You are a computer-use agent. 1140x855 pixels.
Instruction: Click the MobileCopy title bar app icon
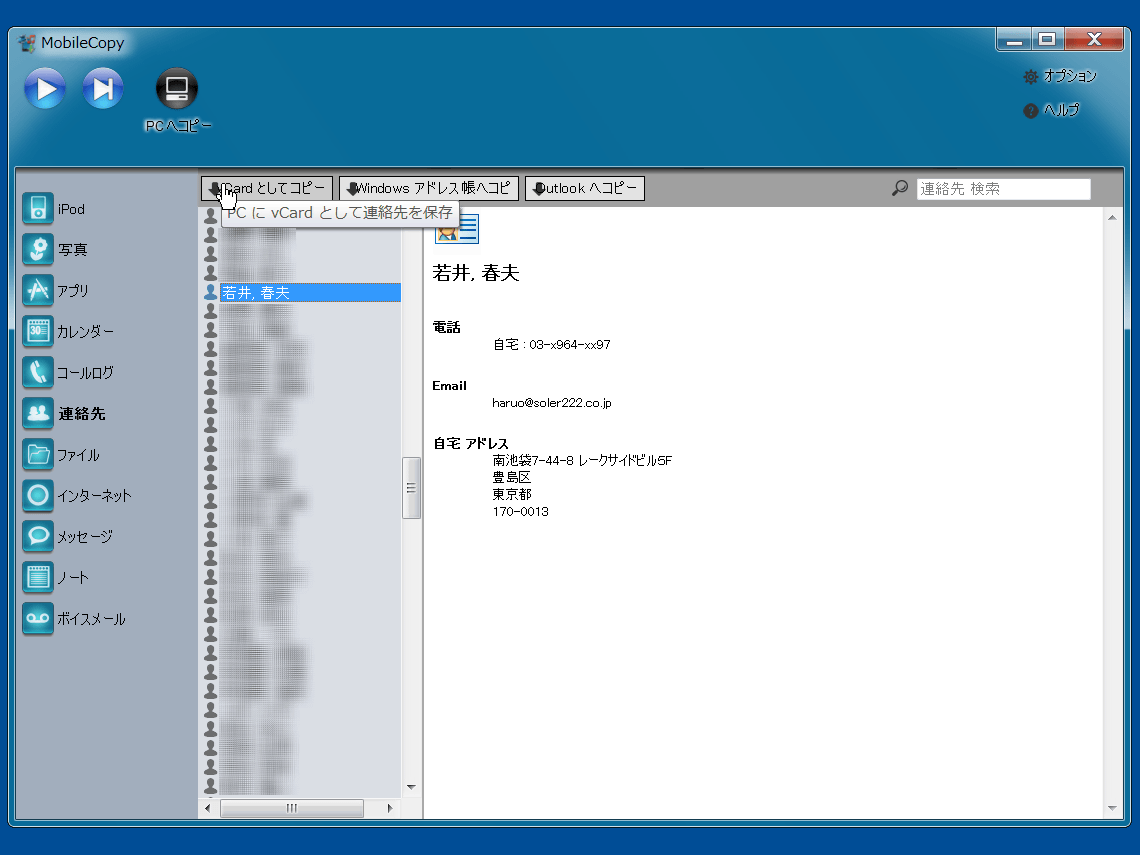point(27,43)
